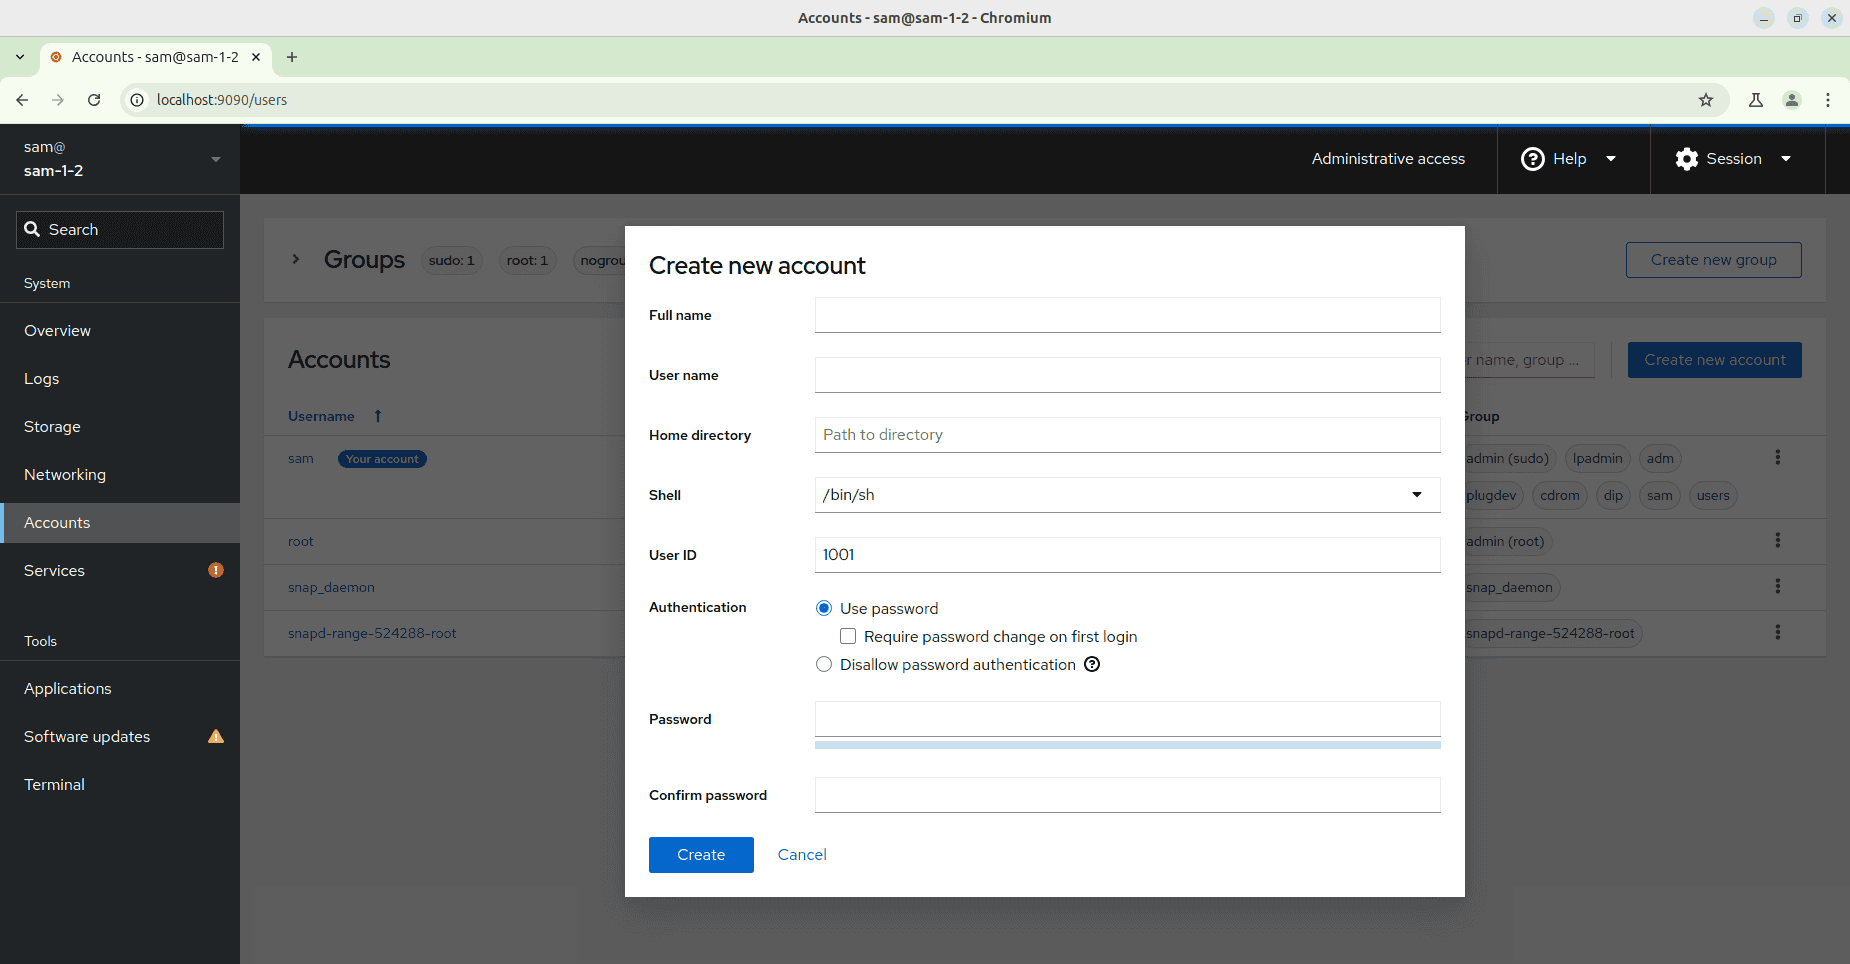Click the password strength bar below Password
This screenshot has width=1850, height=964.
1127,744
